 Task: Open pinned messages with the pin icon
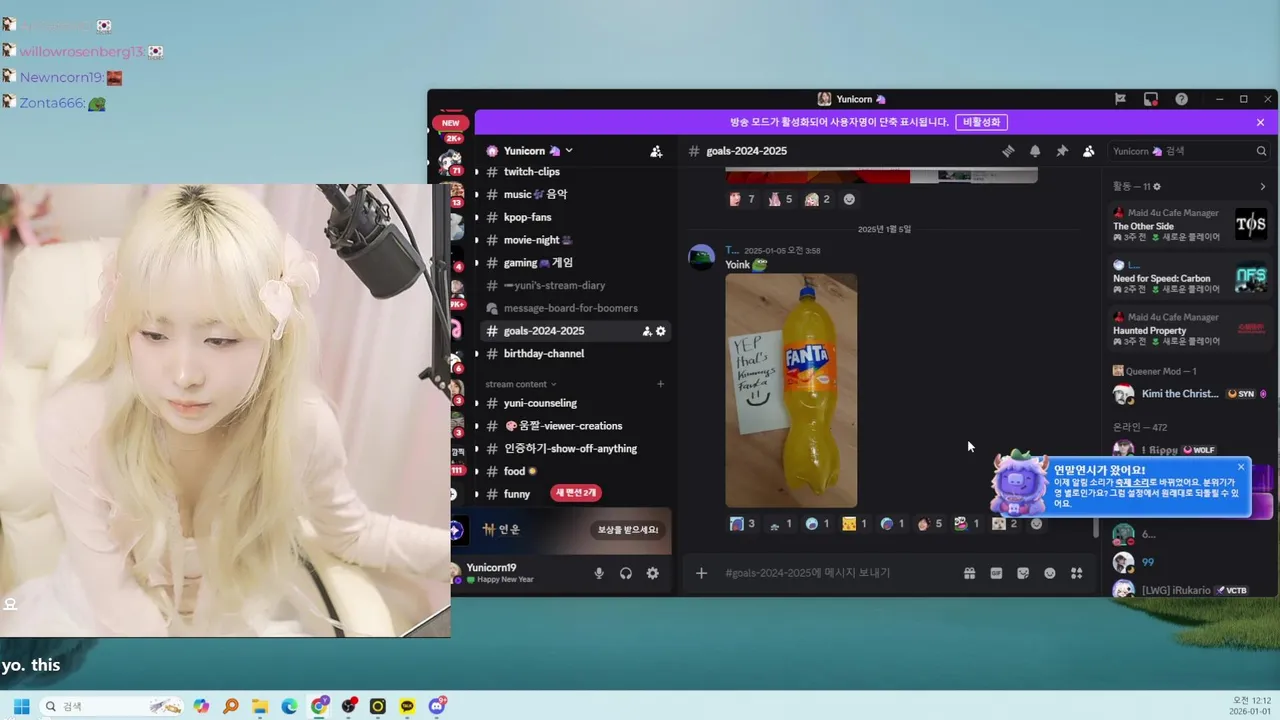[1062, 151]
